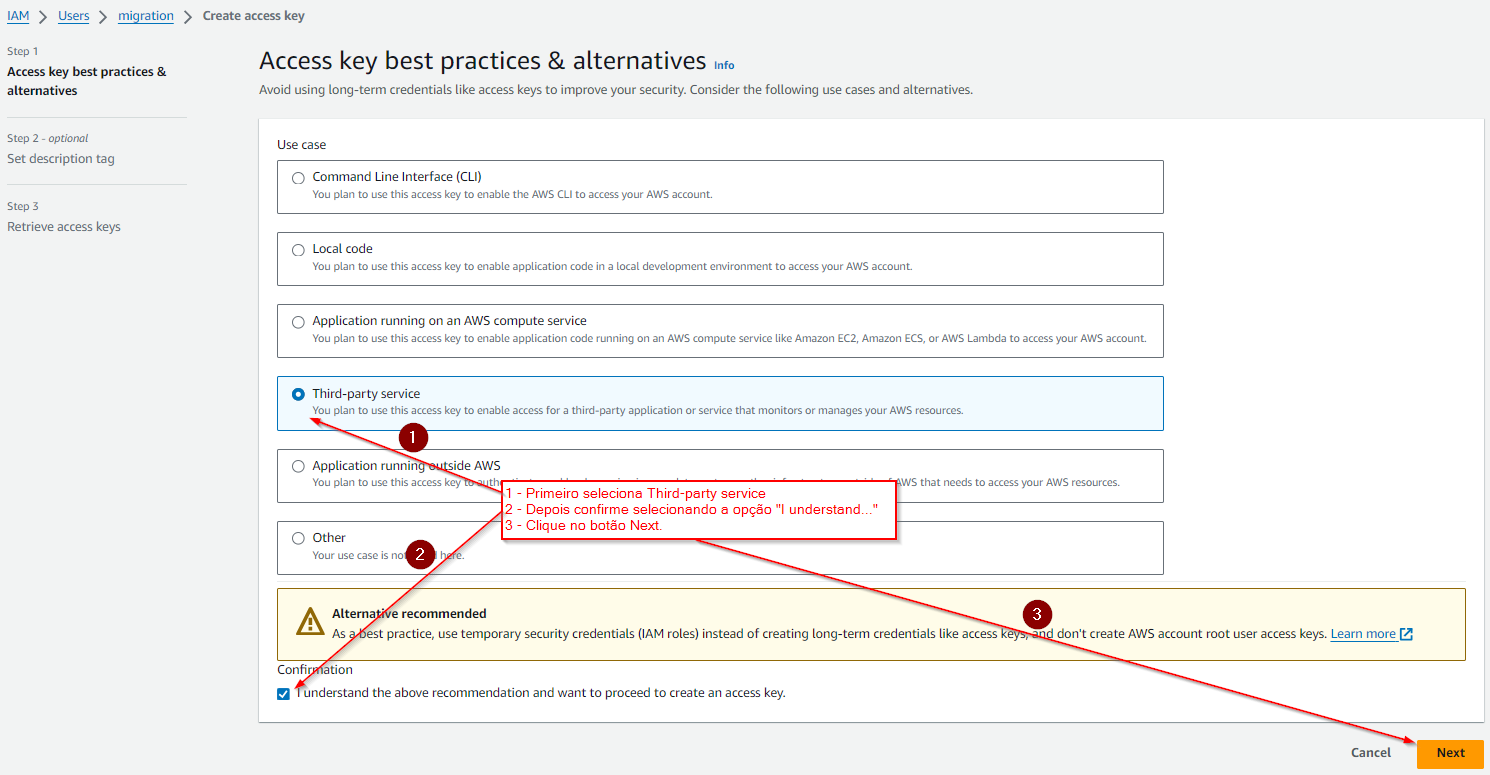
Task: Click the red annotation marker numbered 3
Action: pyautogui.click(x=1037, y=614)
